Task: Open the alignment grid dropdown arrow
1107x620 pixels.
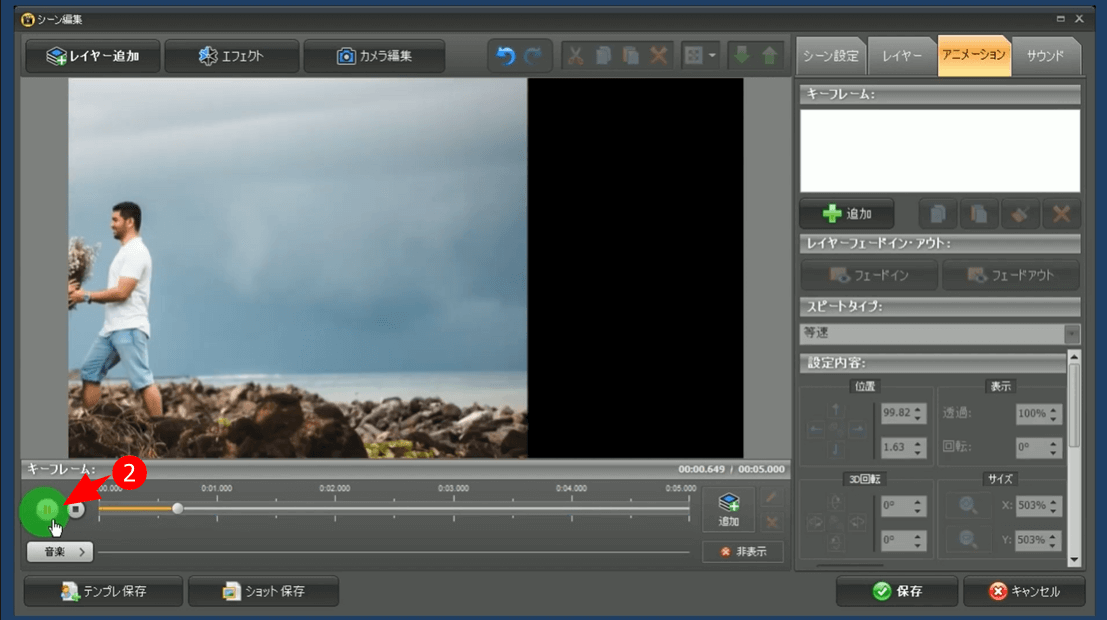Action: point(712,56)
